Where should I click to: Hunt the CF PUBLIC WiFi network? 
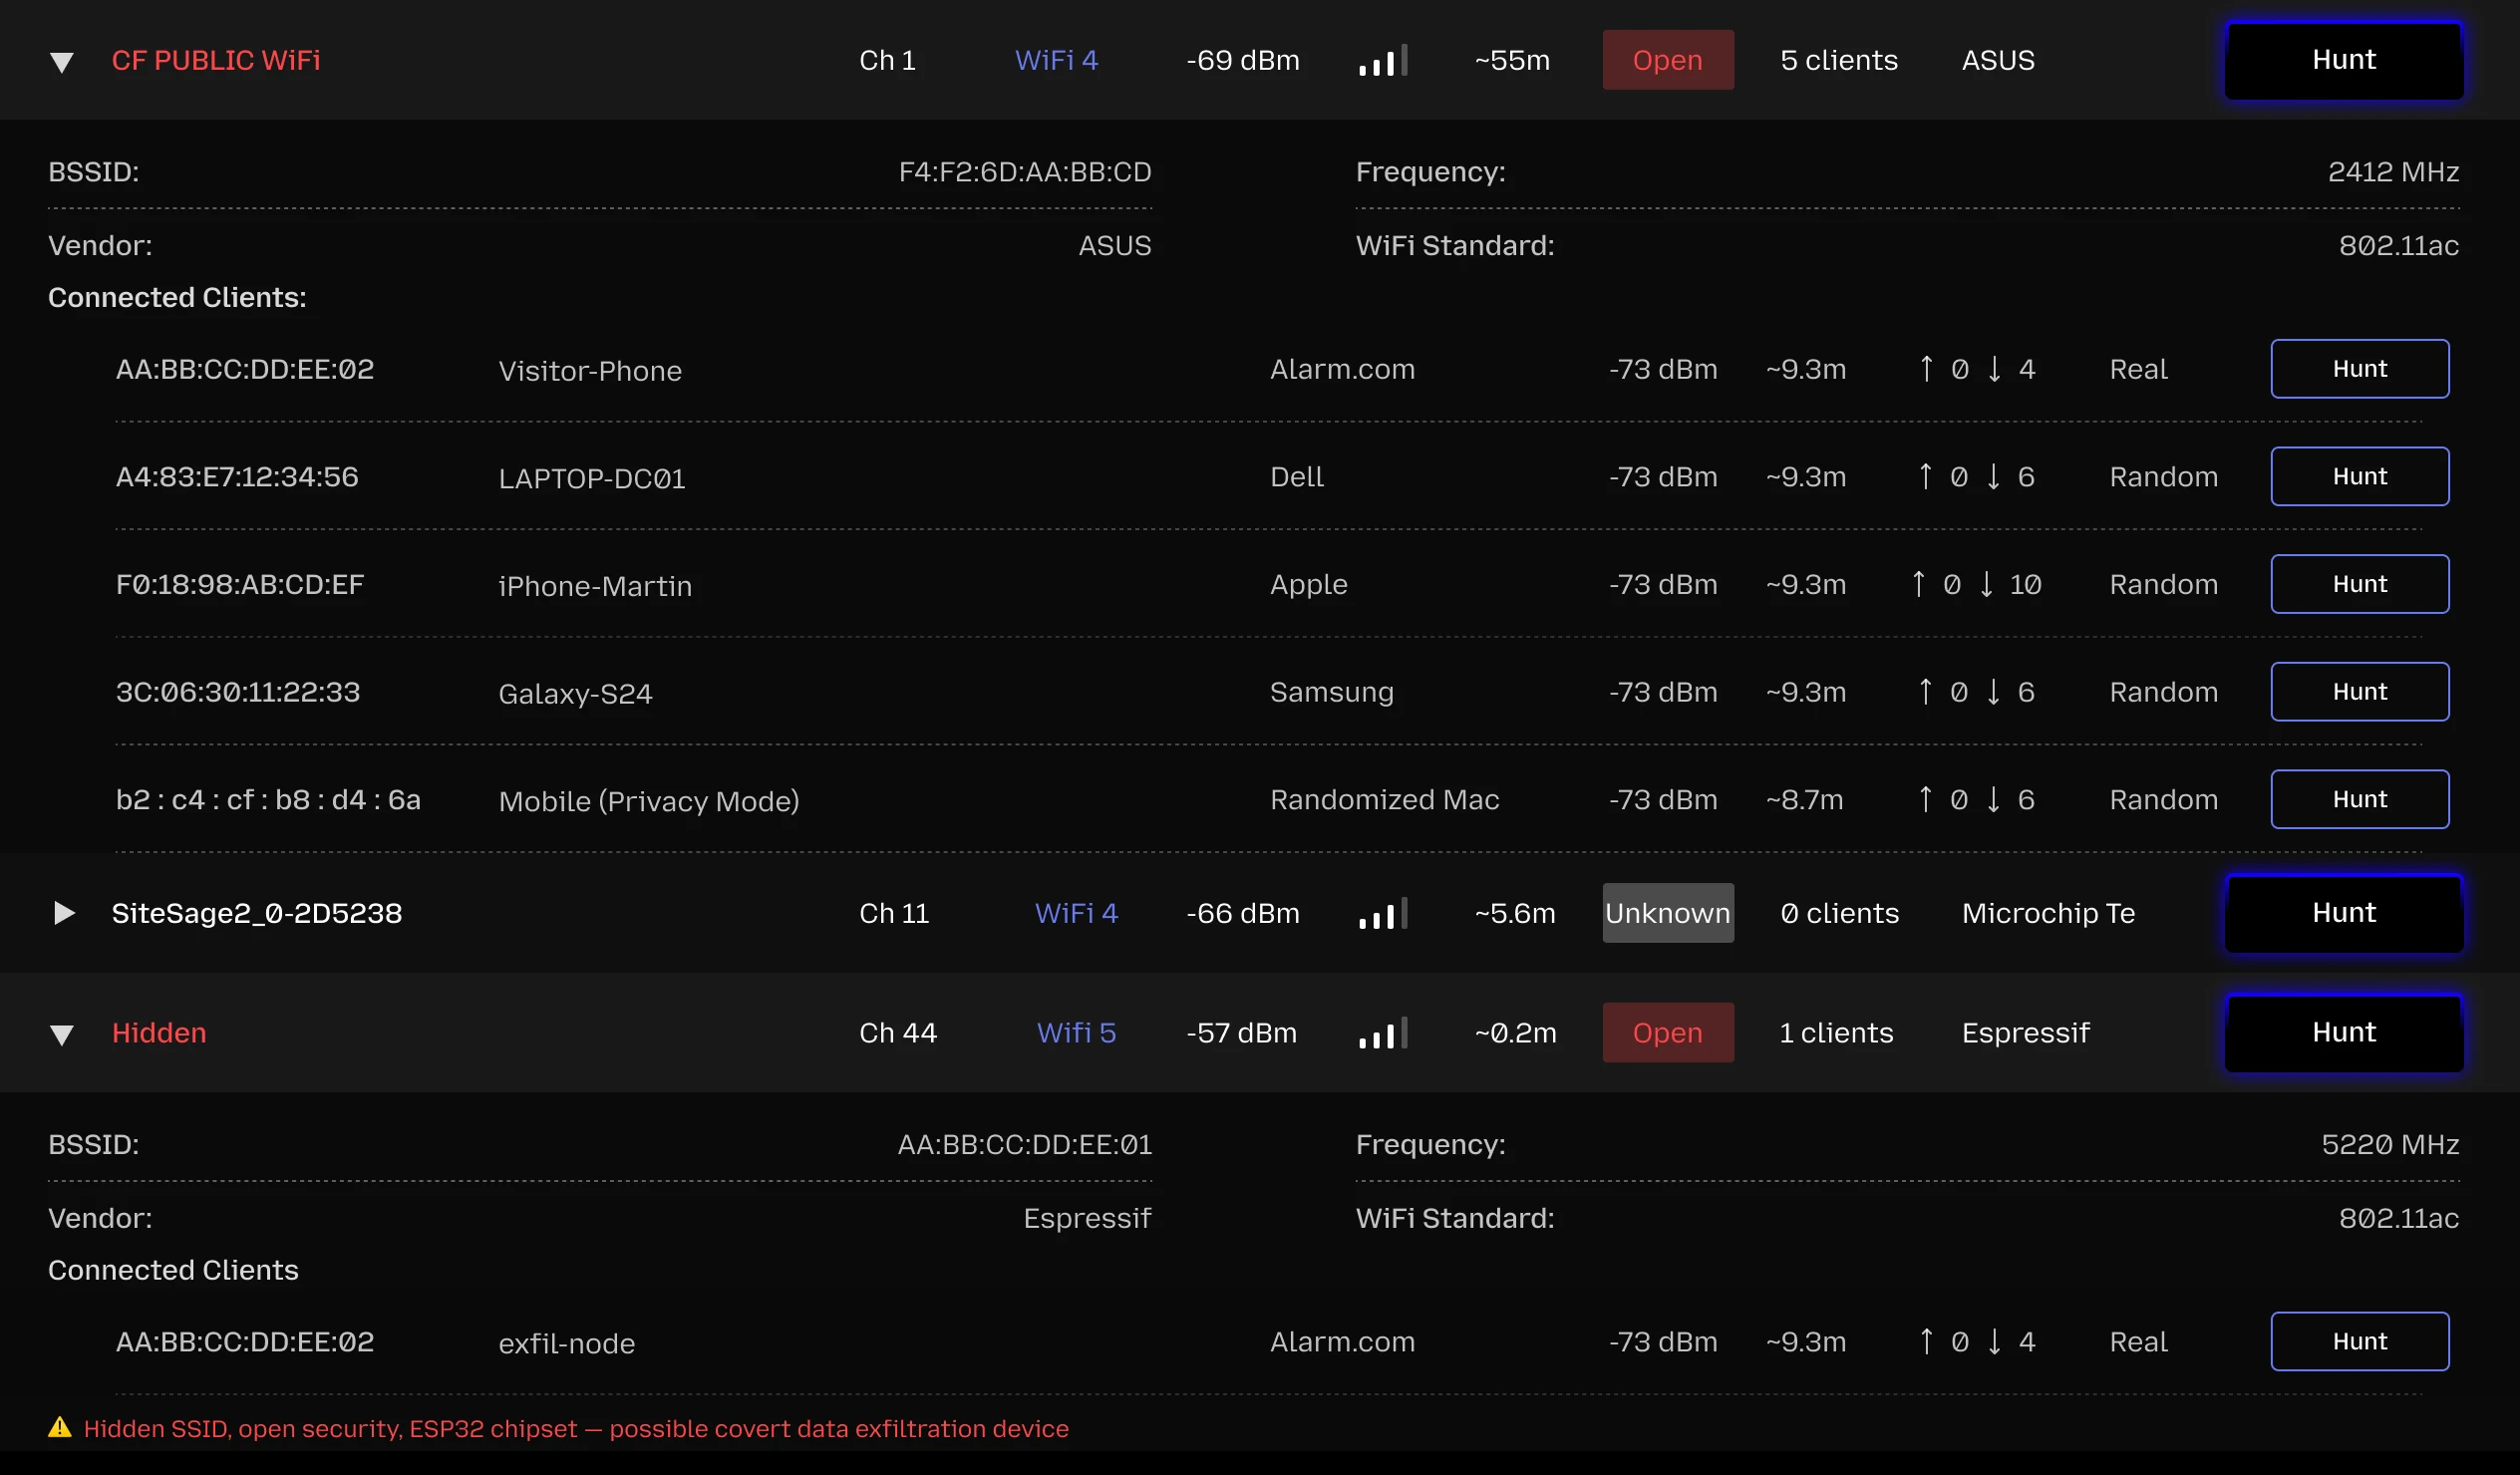click(2343, 60)
